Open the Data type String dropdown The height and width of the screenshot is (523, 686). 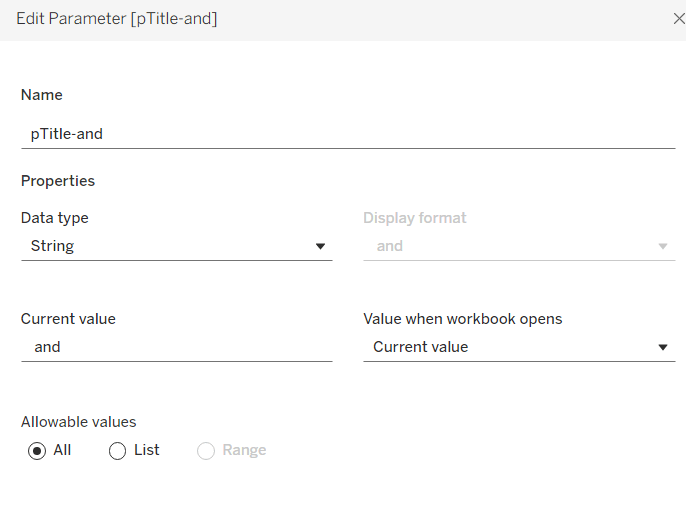175,246
